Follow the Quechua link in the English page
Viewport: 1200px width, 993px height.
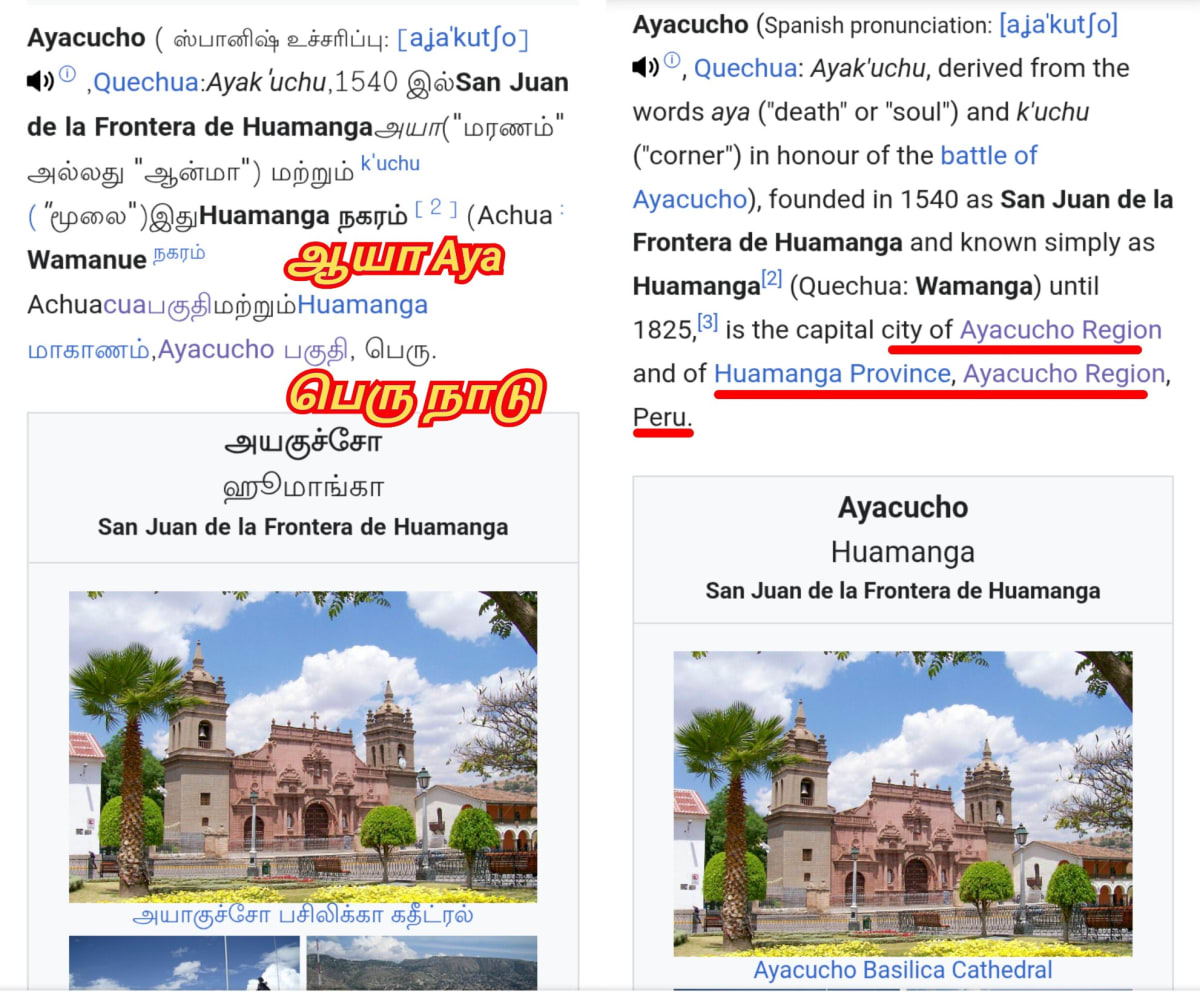pos(747,69)
